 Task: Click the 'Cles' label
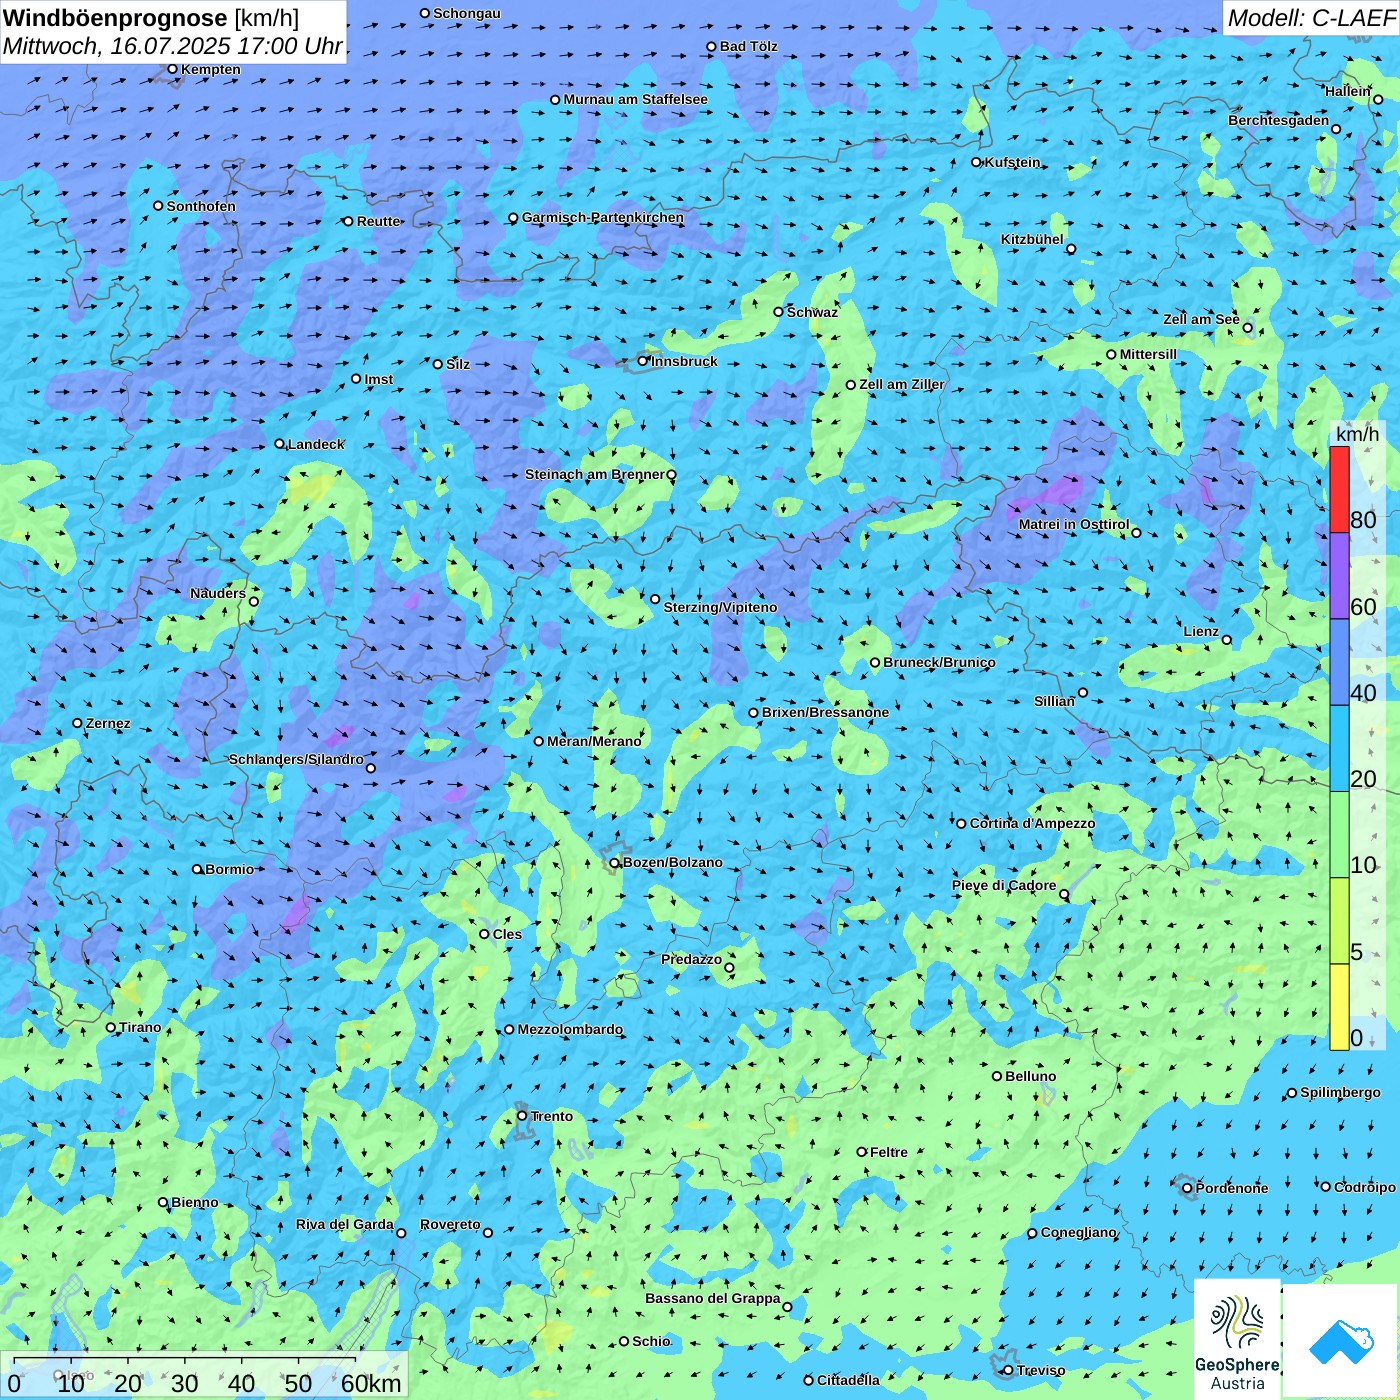(x=507, y=934)
